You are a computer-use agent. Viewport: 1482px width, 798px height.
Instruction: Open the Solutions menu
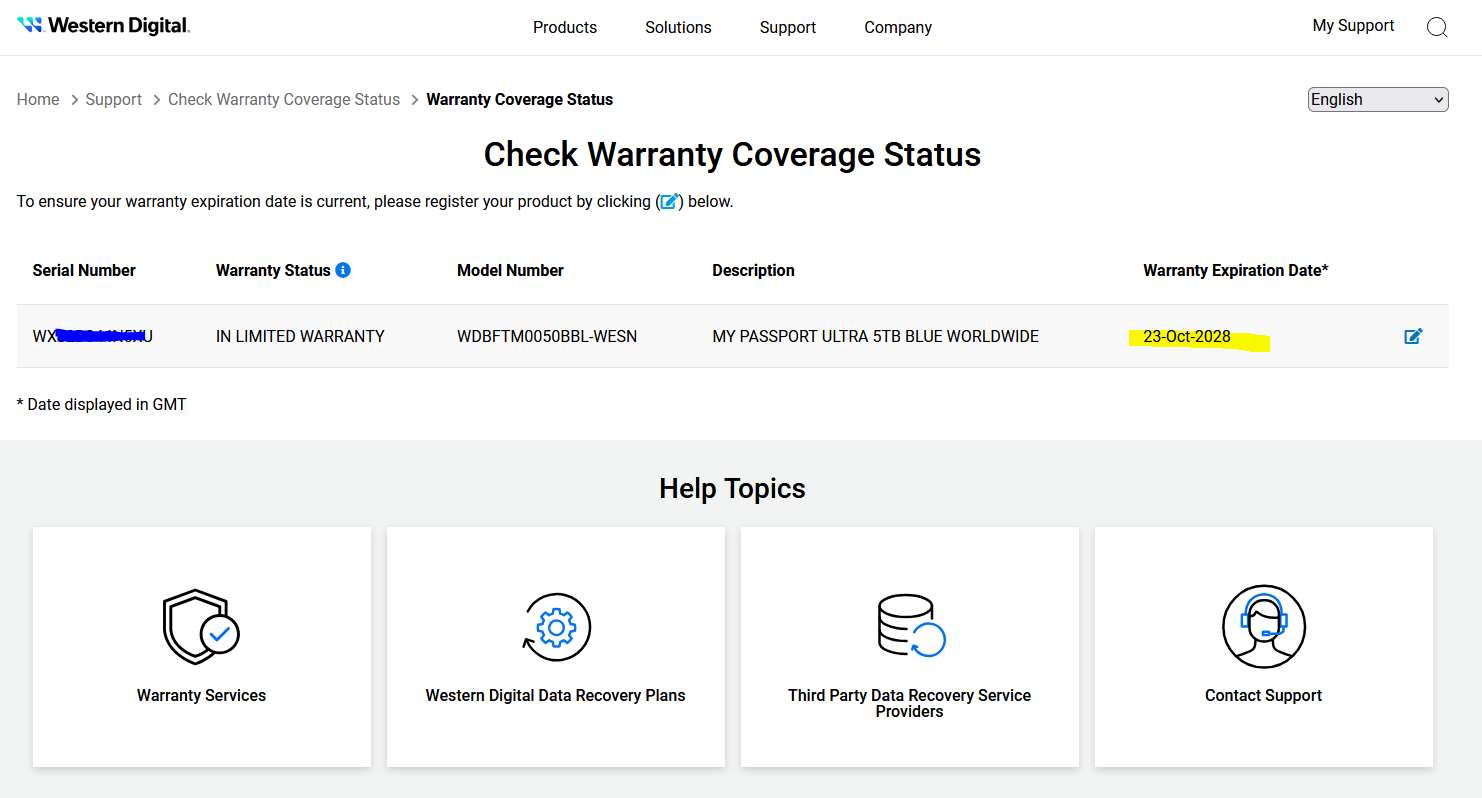(x=678, y=28)
